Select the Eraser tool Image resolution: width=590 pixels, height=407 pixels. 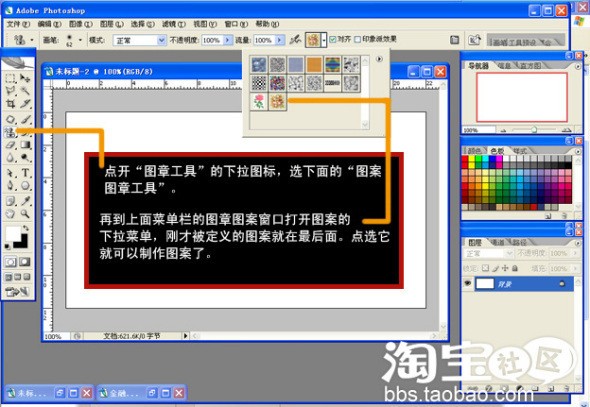point(10,145)
